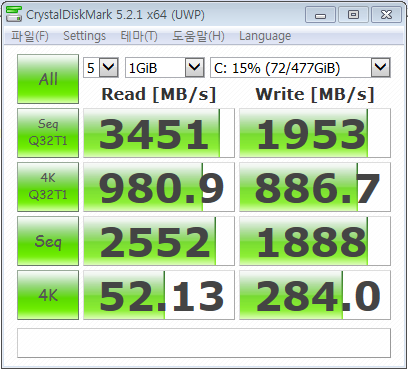Open the drive selector showing C: 15%
The height and width of the screenshot is (370, 408).
click(x=300, y=68)
